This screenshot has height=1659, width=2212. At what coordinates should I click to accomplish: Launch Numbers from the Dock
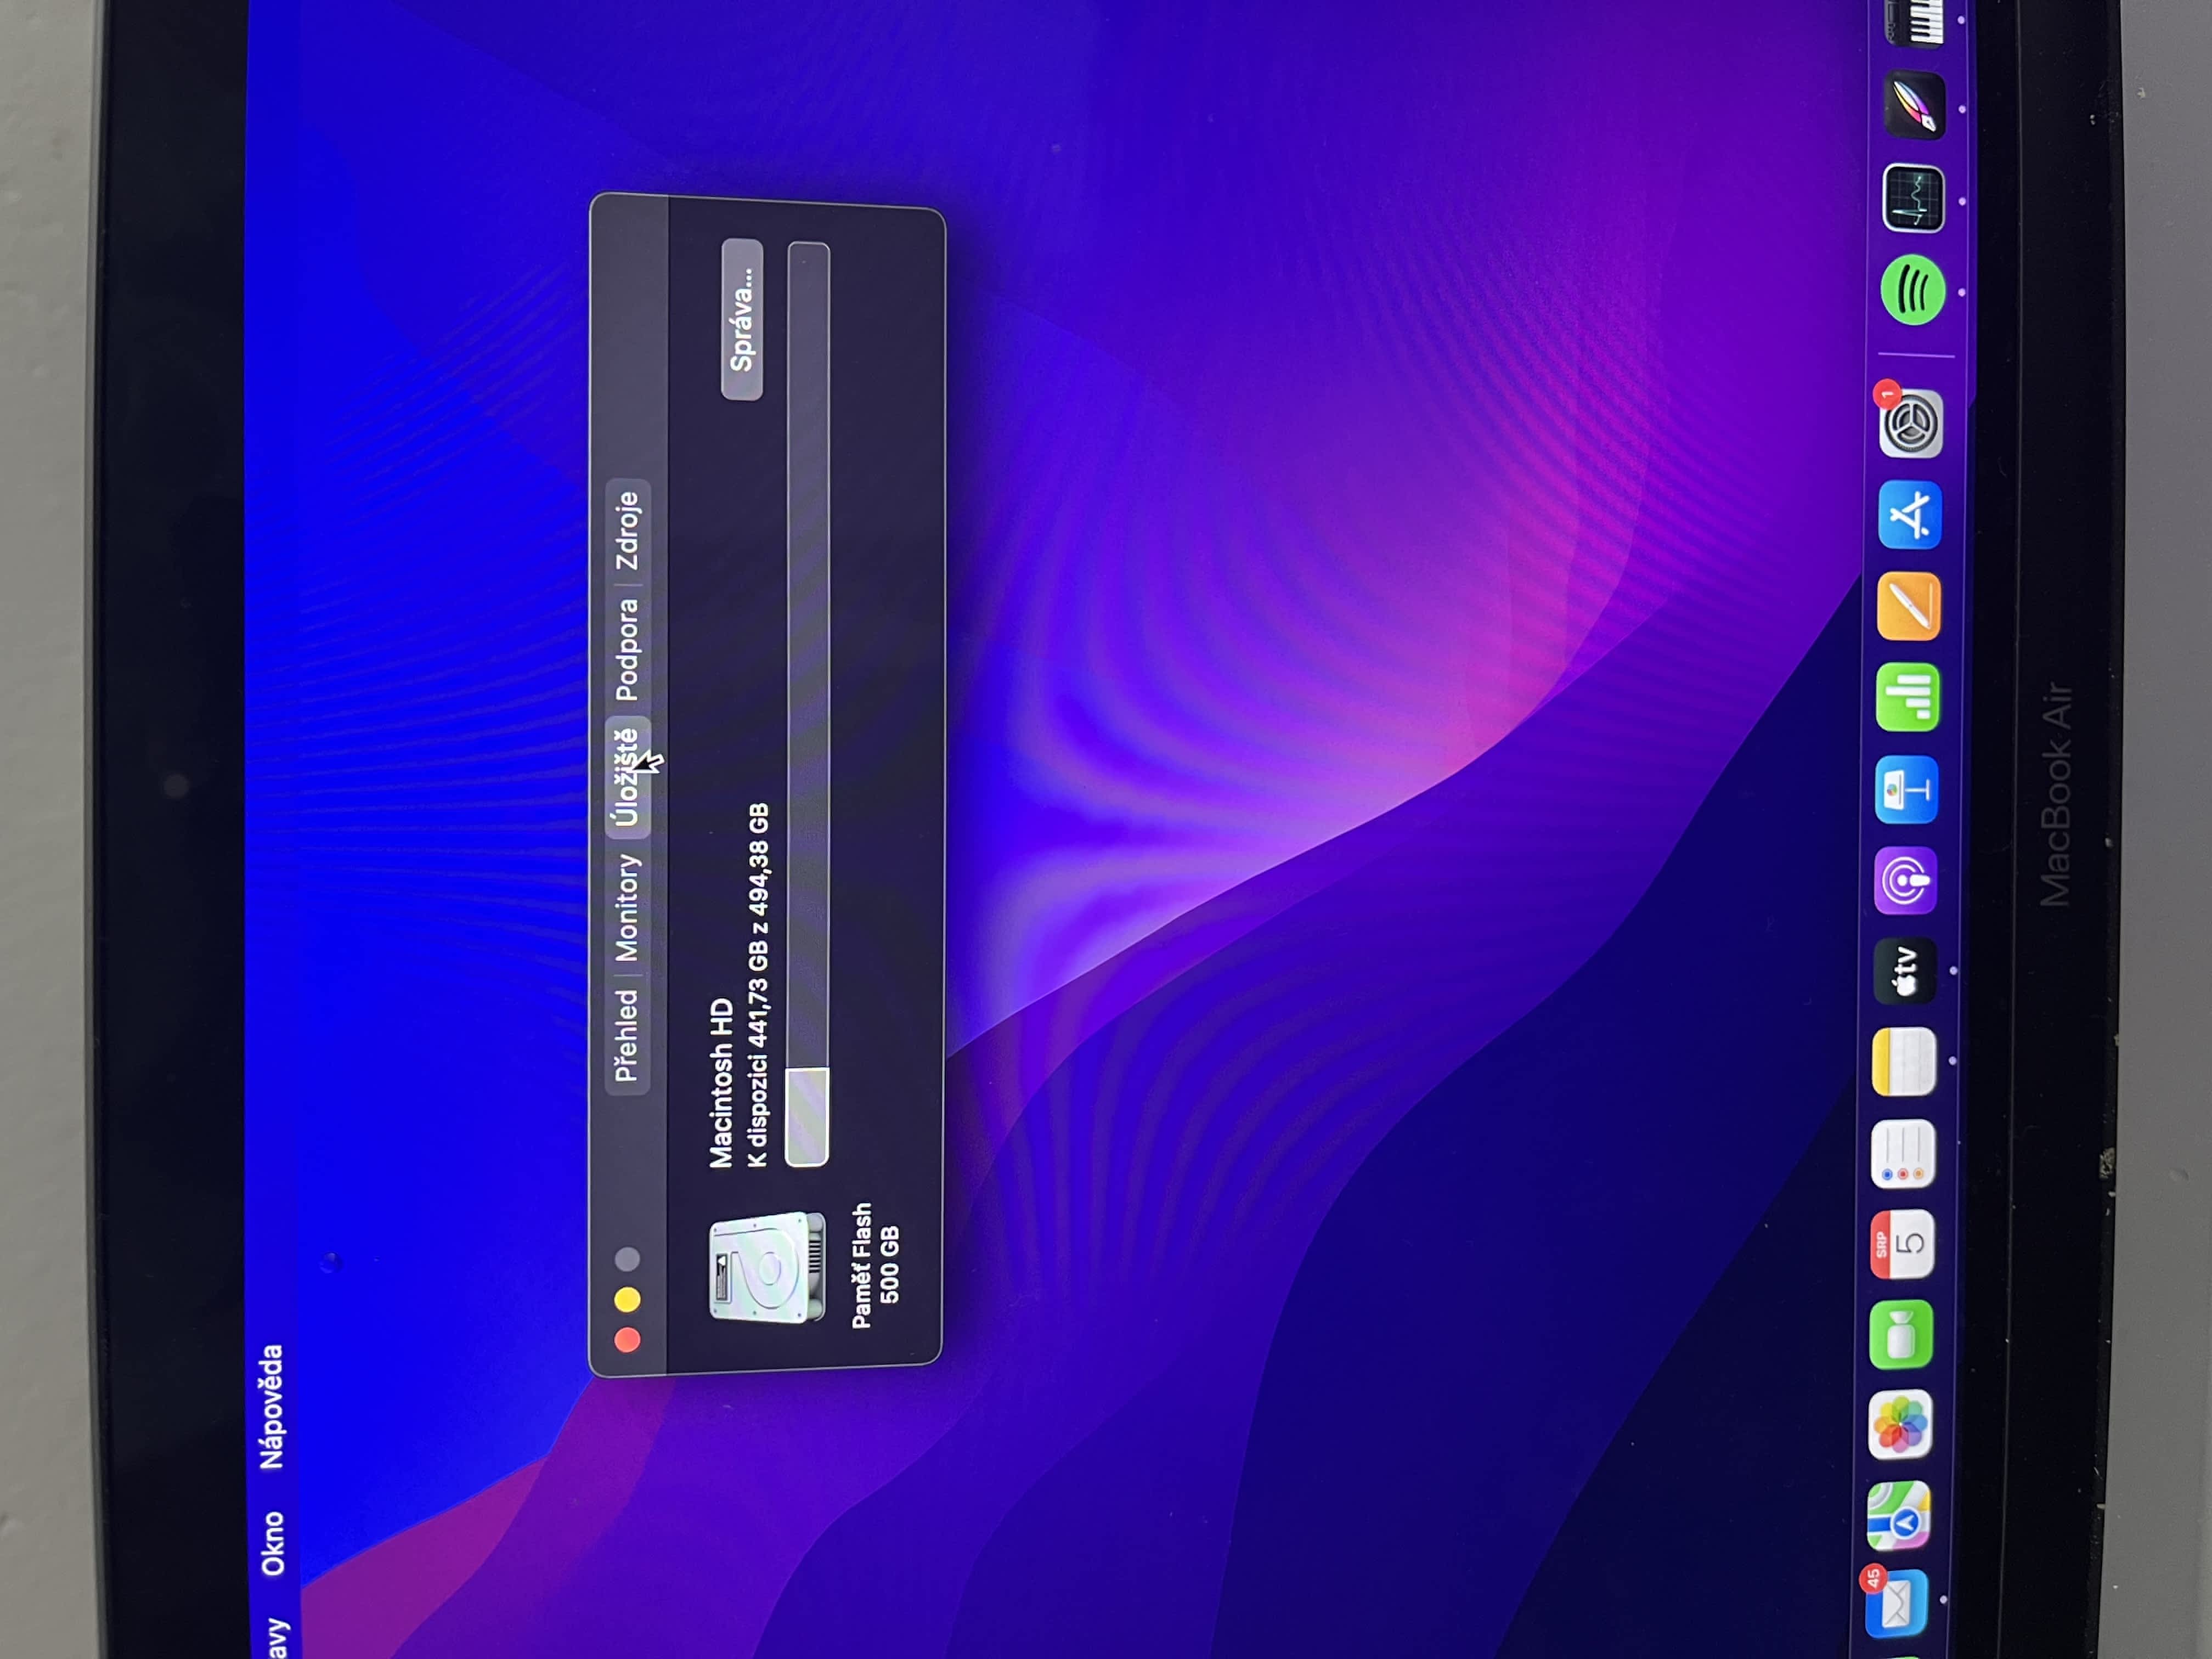tap(1908, 697)
